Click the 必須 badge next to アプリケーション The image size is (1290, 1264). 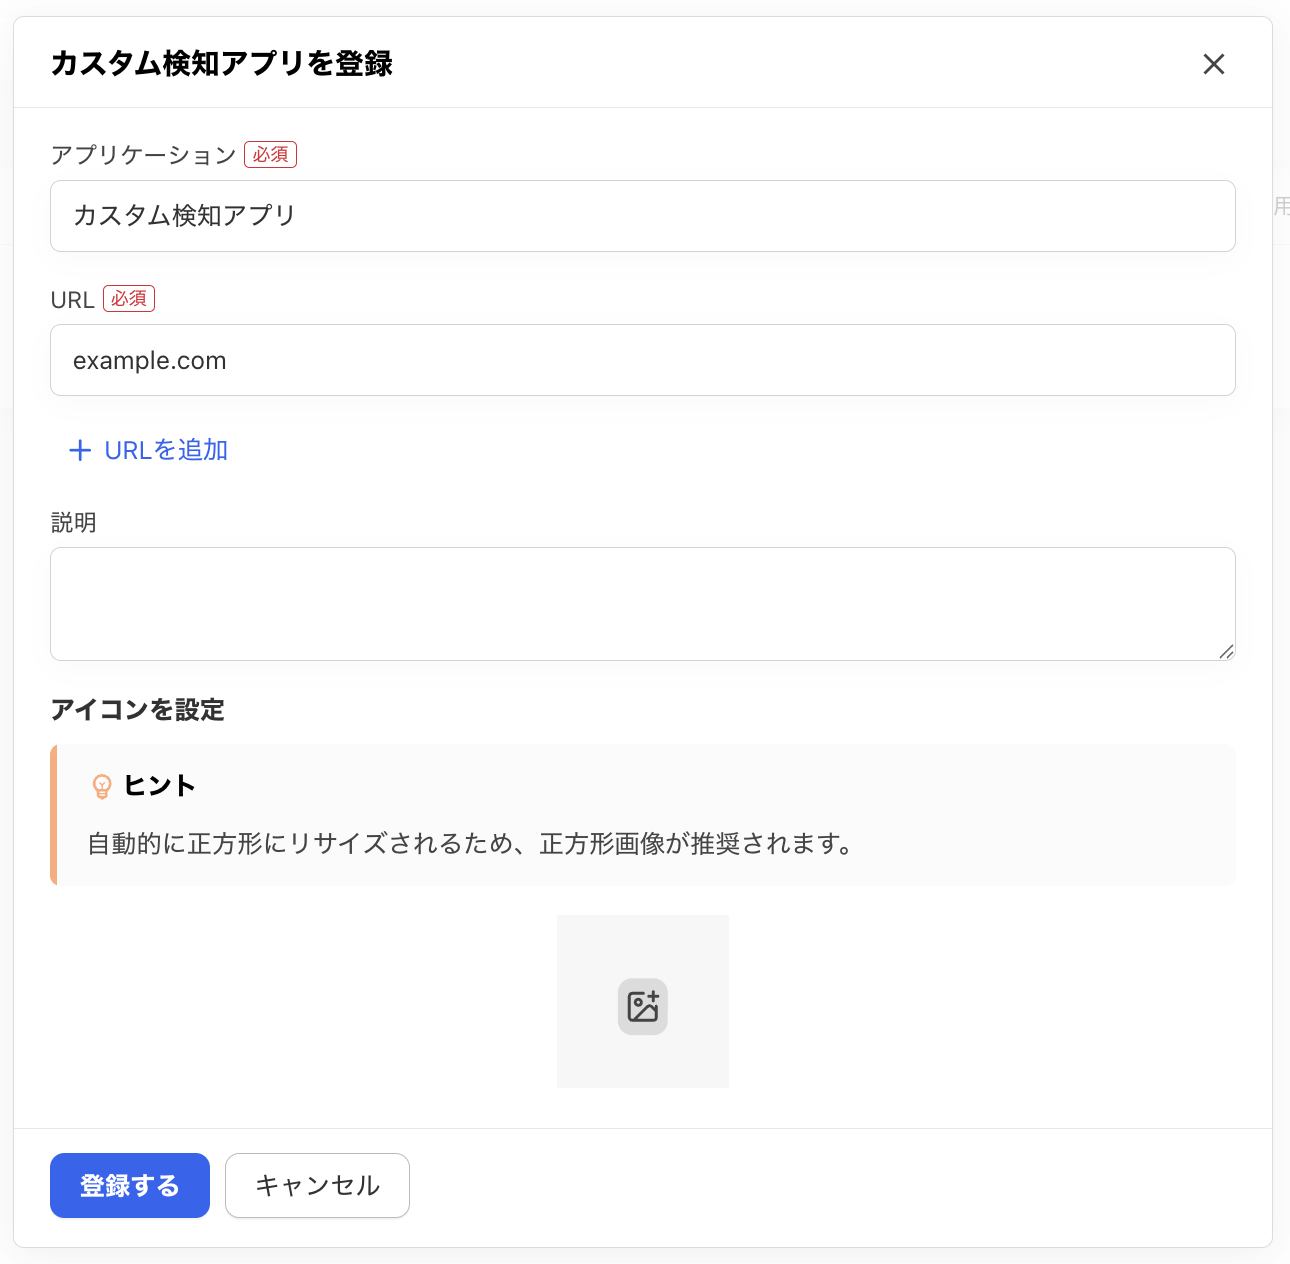pos(270,155)
